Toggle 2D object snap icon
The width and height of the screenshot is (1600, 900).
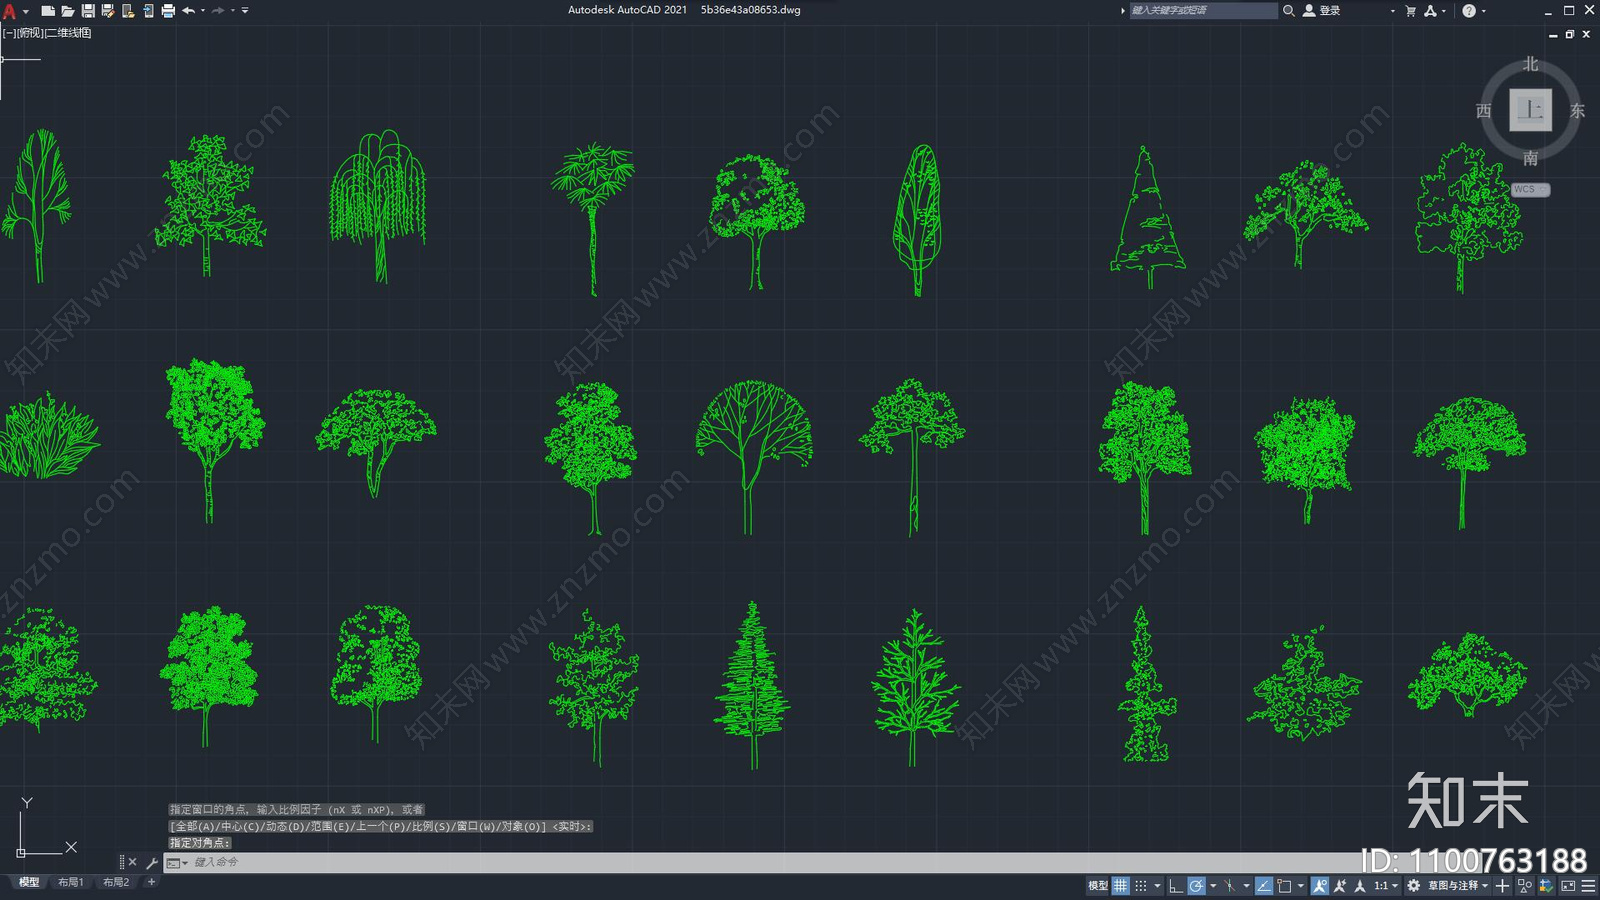[1284, 886]
